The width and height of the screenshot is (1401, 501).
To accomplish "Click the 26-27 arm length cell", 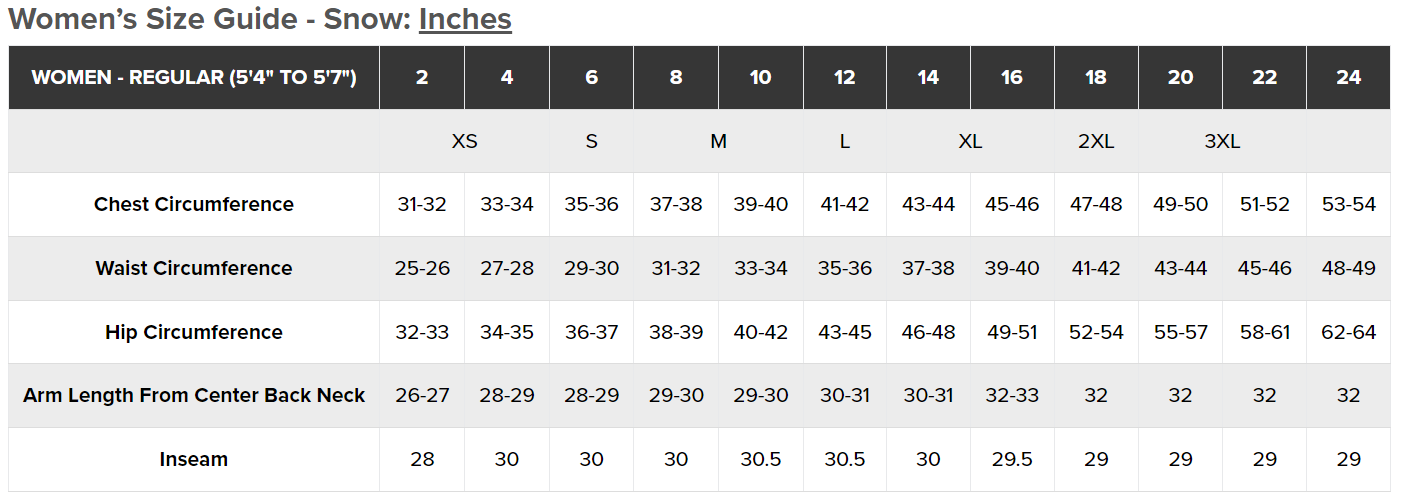I will 422,395.
